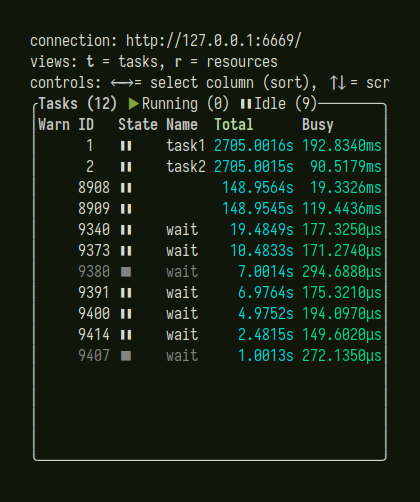The image size is (420, 502).
Task: Click busy time 90.5179ms
Action: (x=346, y=167)
